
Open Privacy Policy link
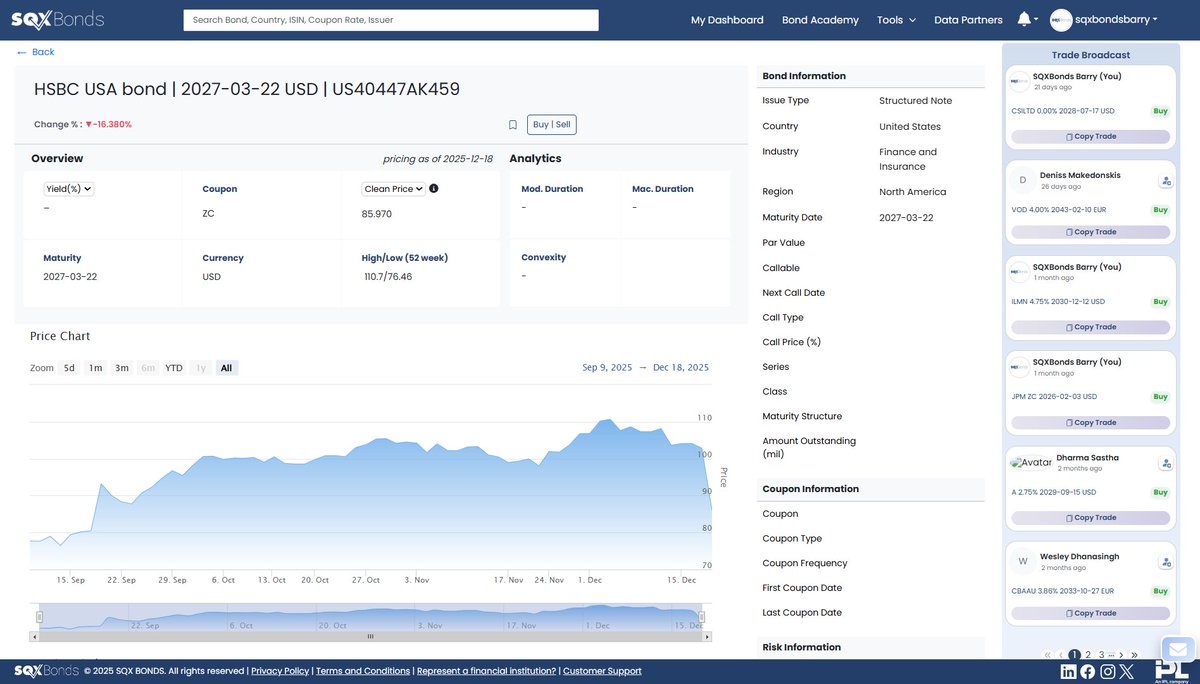280,671
